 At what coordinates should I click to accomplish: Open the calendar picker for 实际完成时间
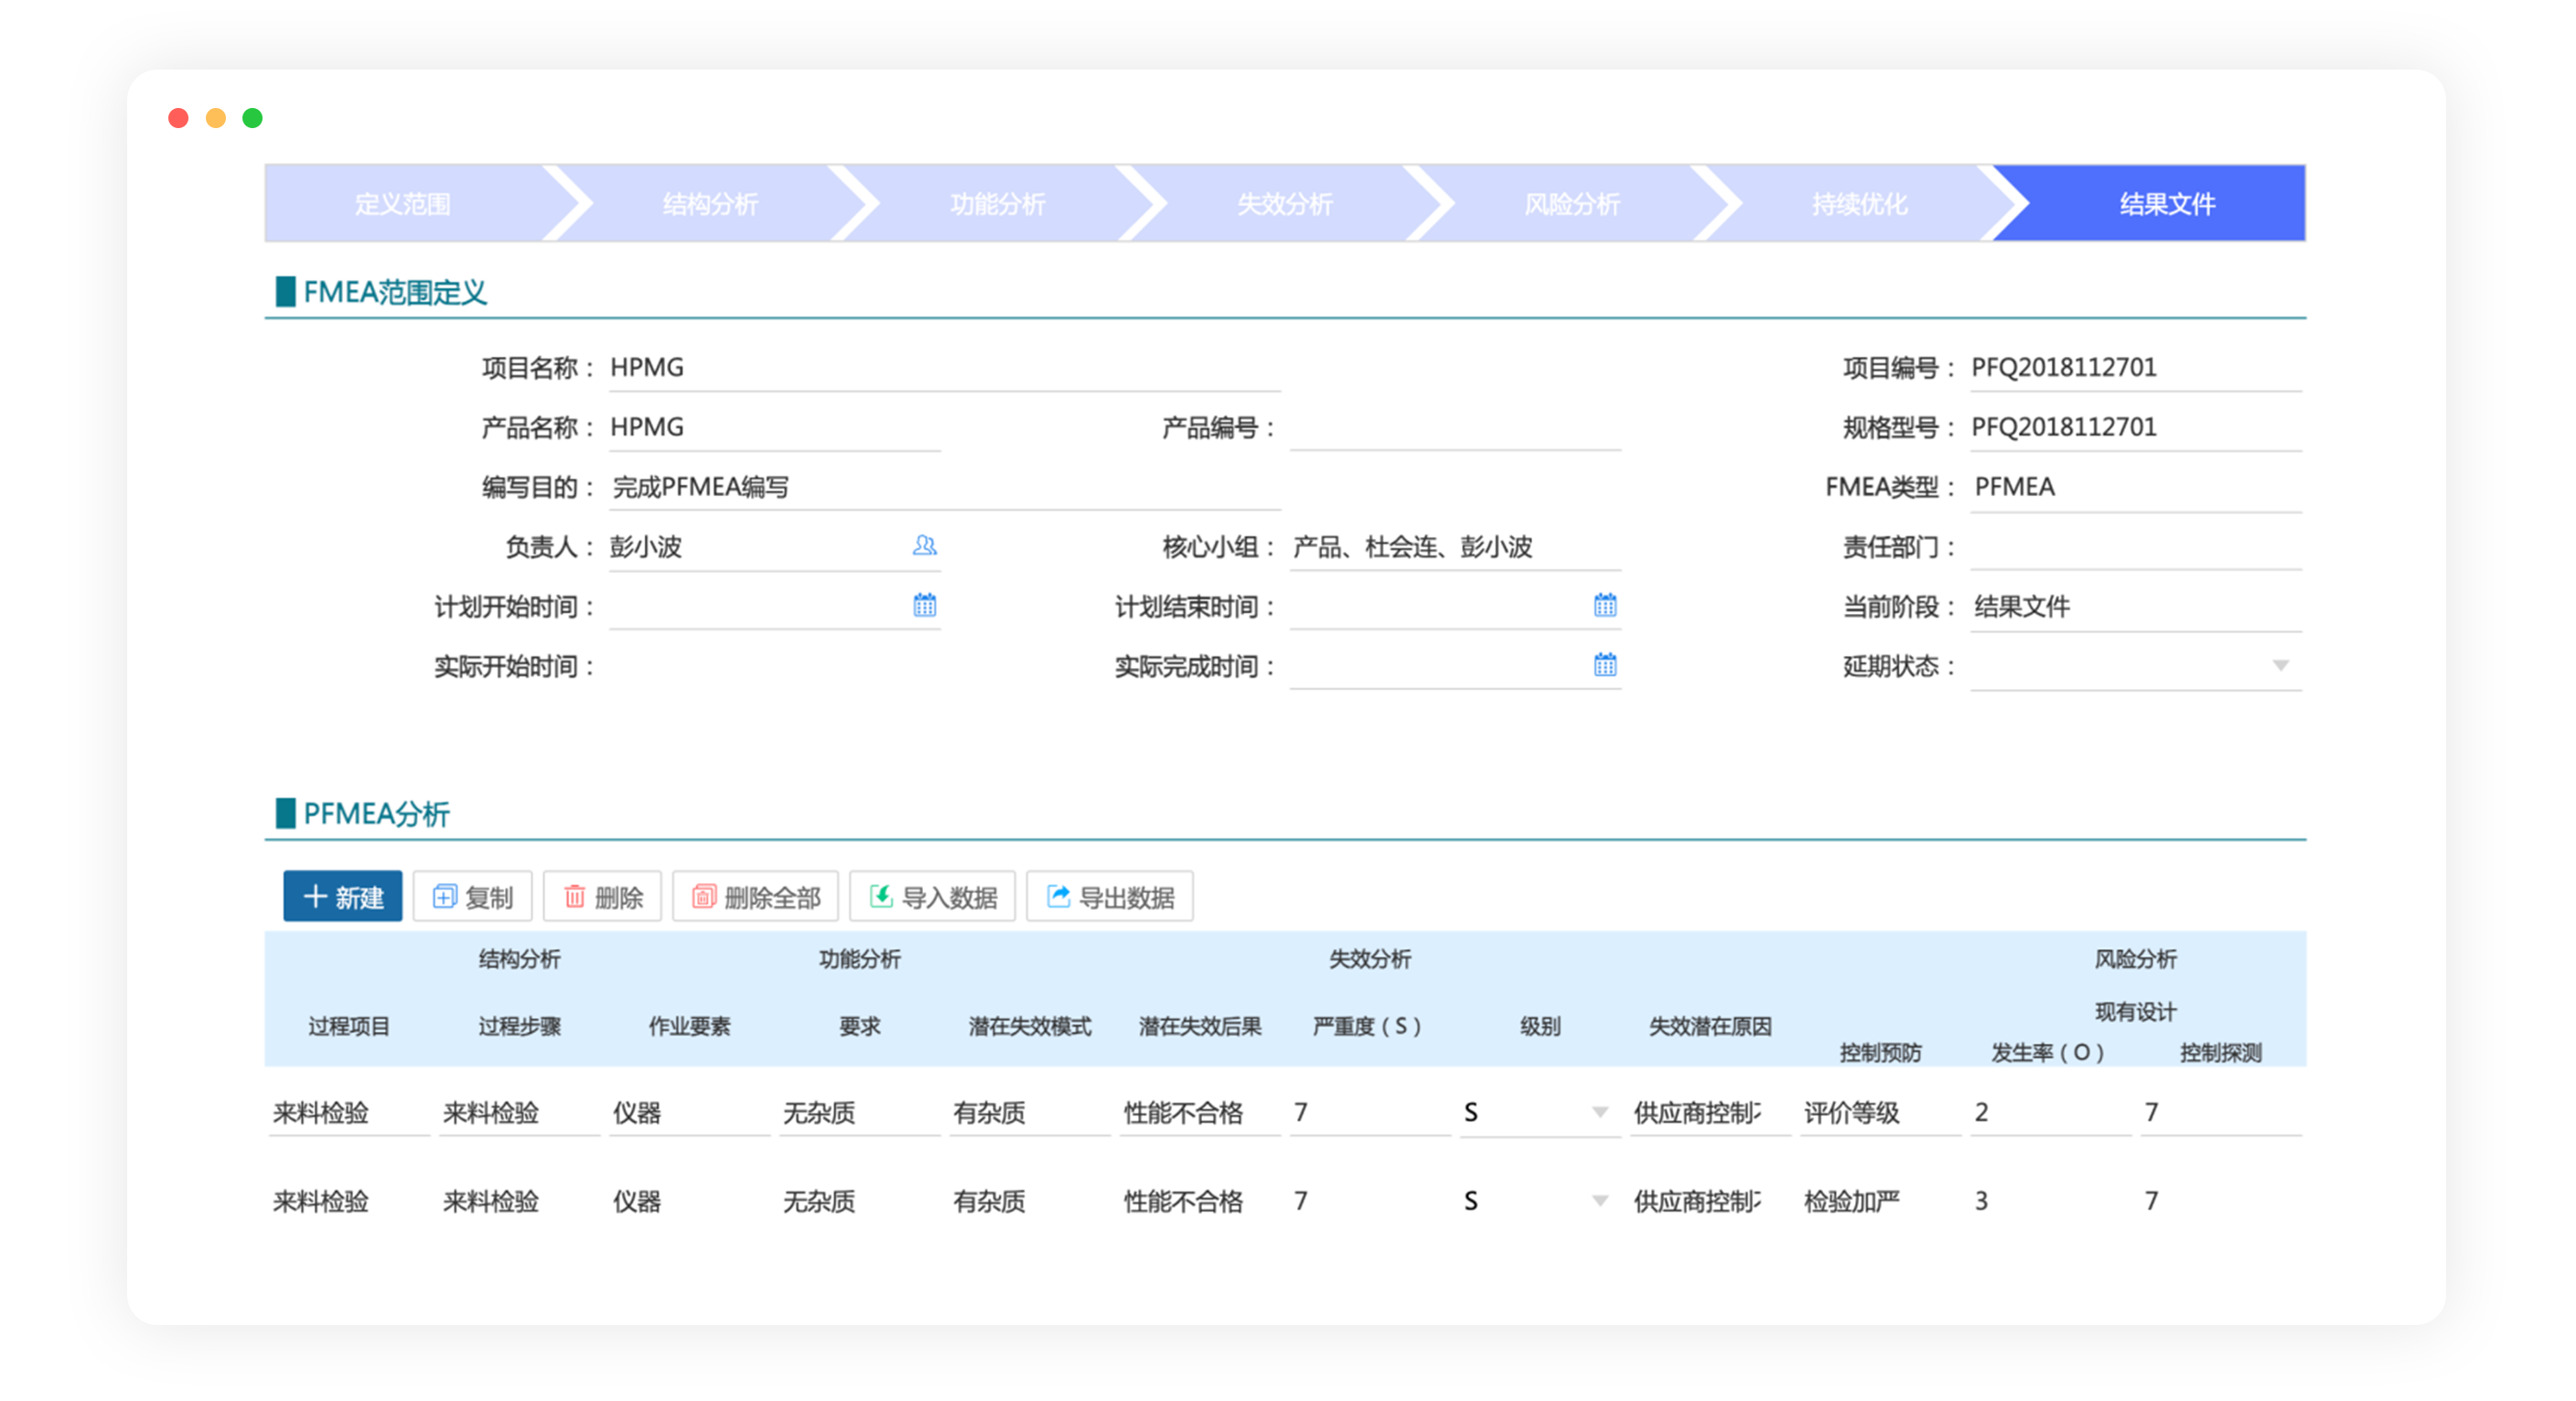(x=1605, y=664)
